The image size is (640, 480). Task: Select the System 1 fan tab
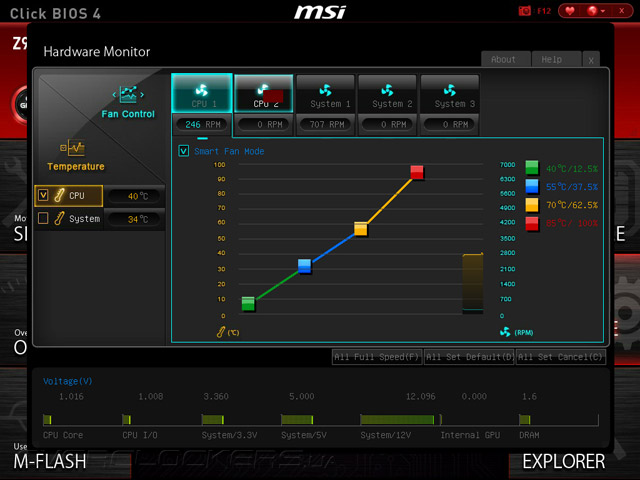click(x=325, y=93)
